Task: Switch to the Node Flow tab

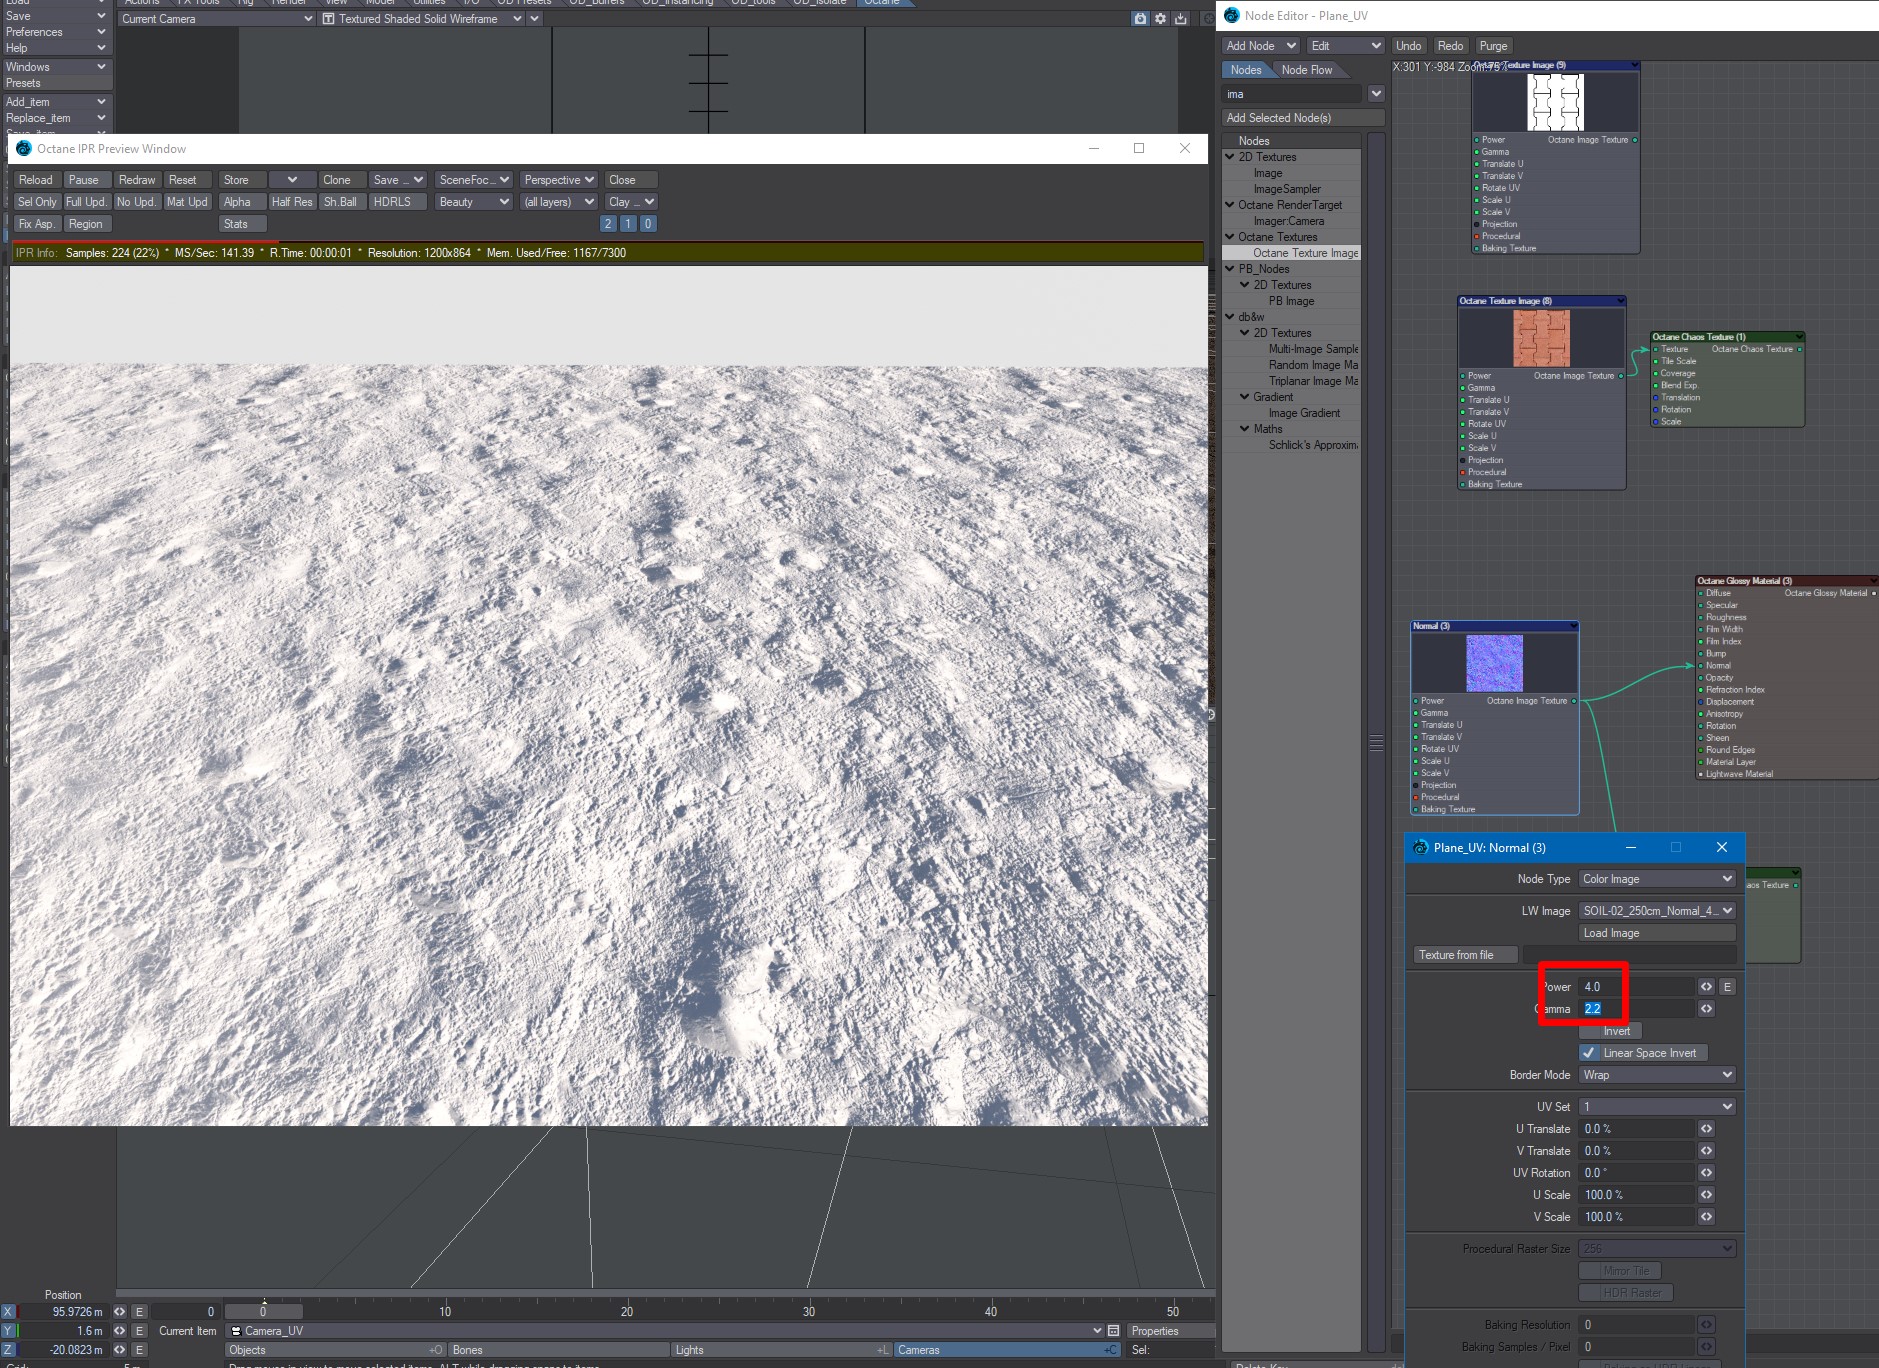Action: point(1306,70)
